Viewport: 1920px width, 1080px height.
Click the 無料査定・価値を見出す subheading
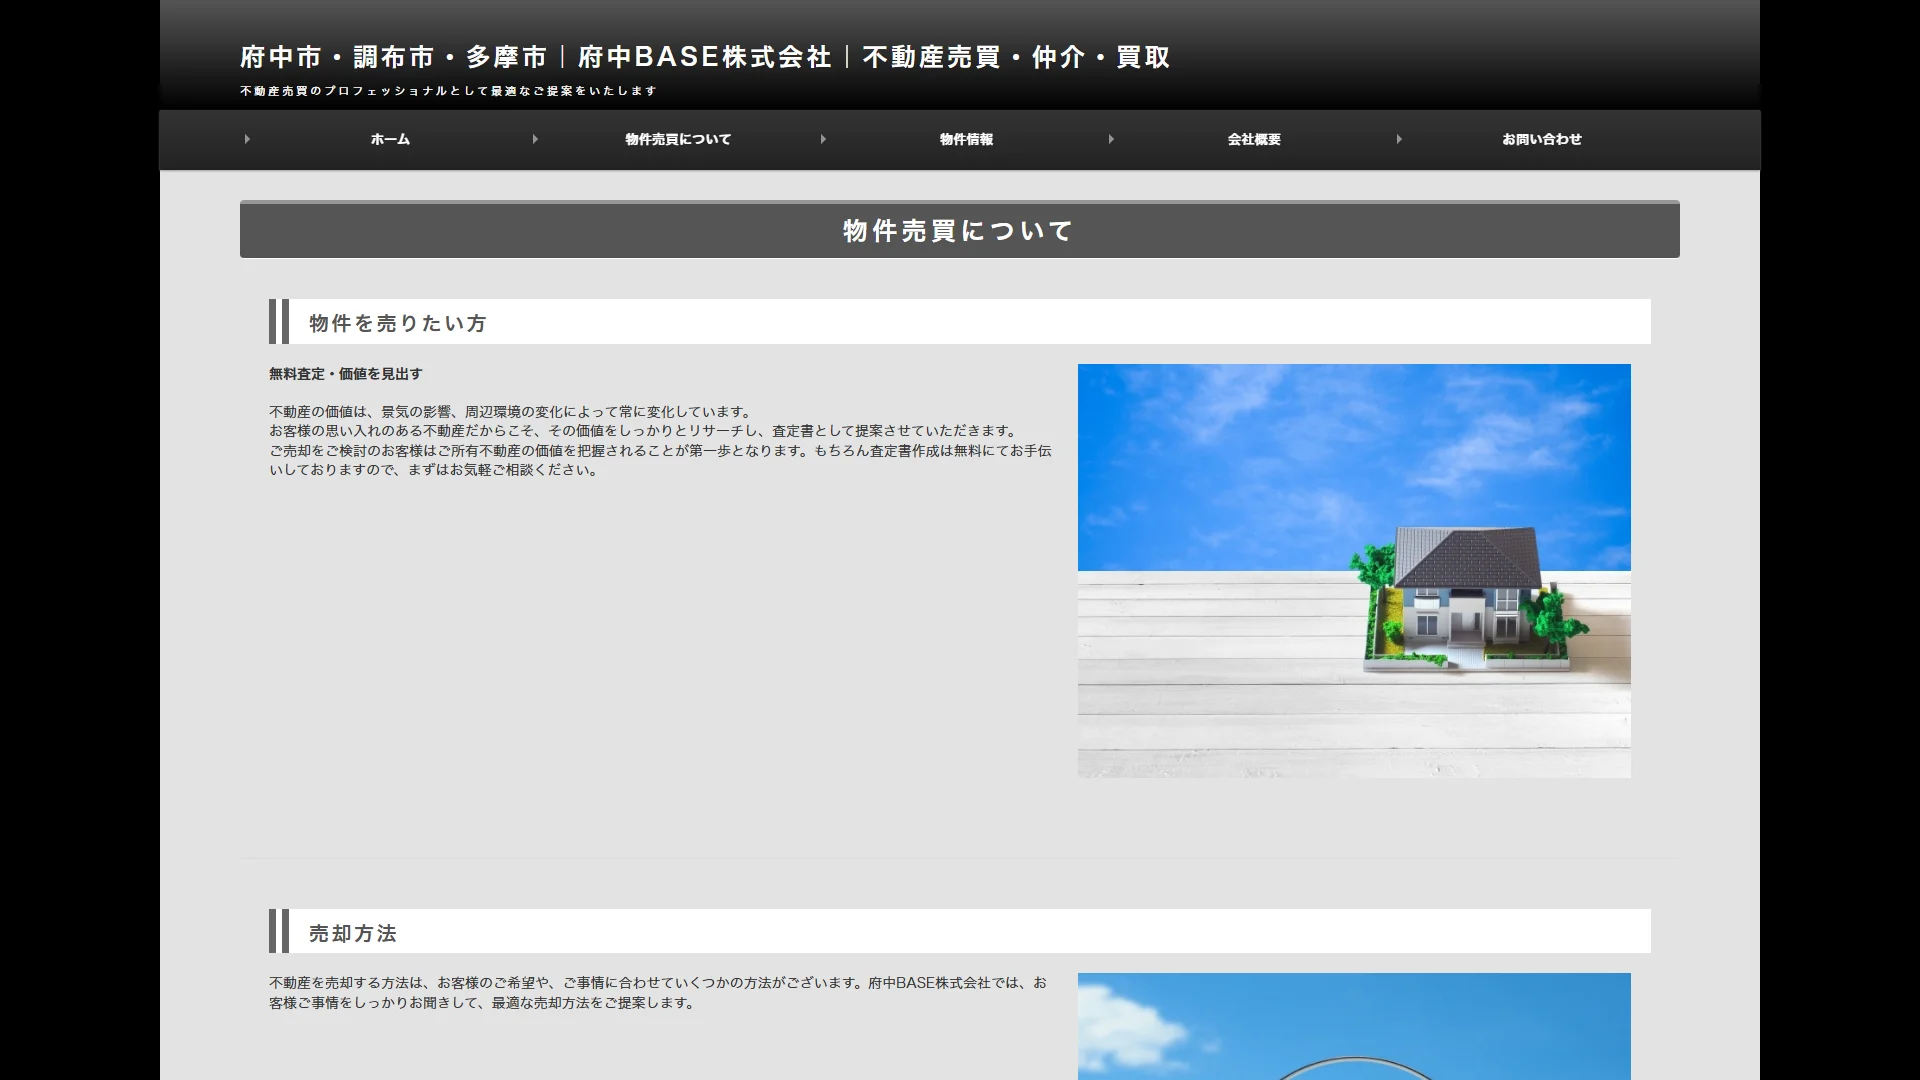coord(346,374)
